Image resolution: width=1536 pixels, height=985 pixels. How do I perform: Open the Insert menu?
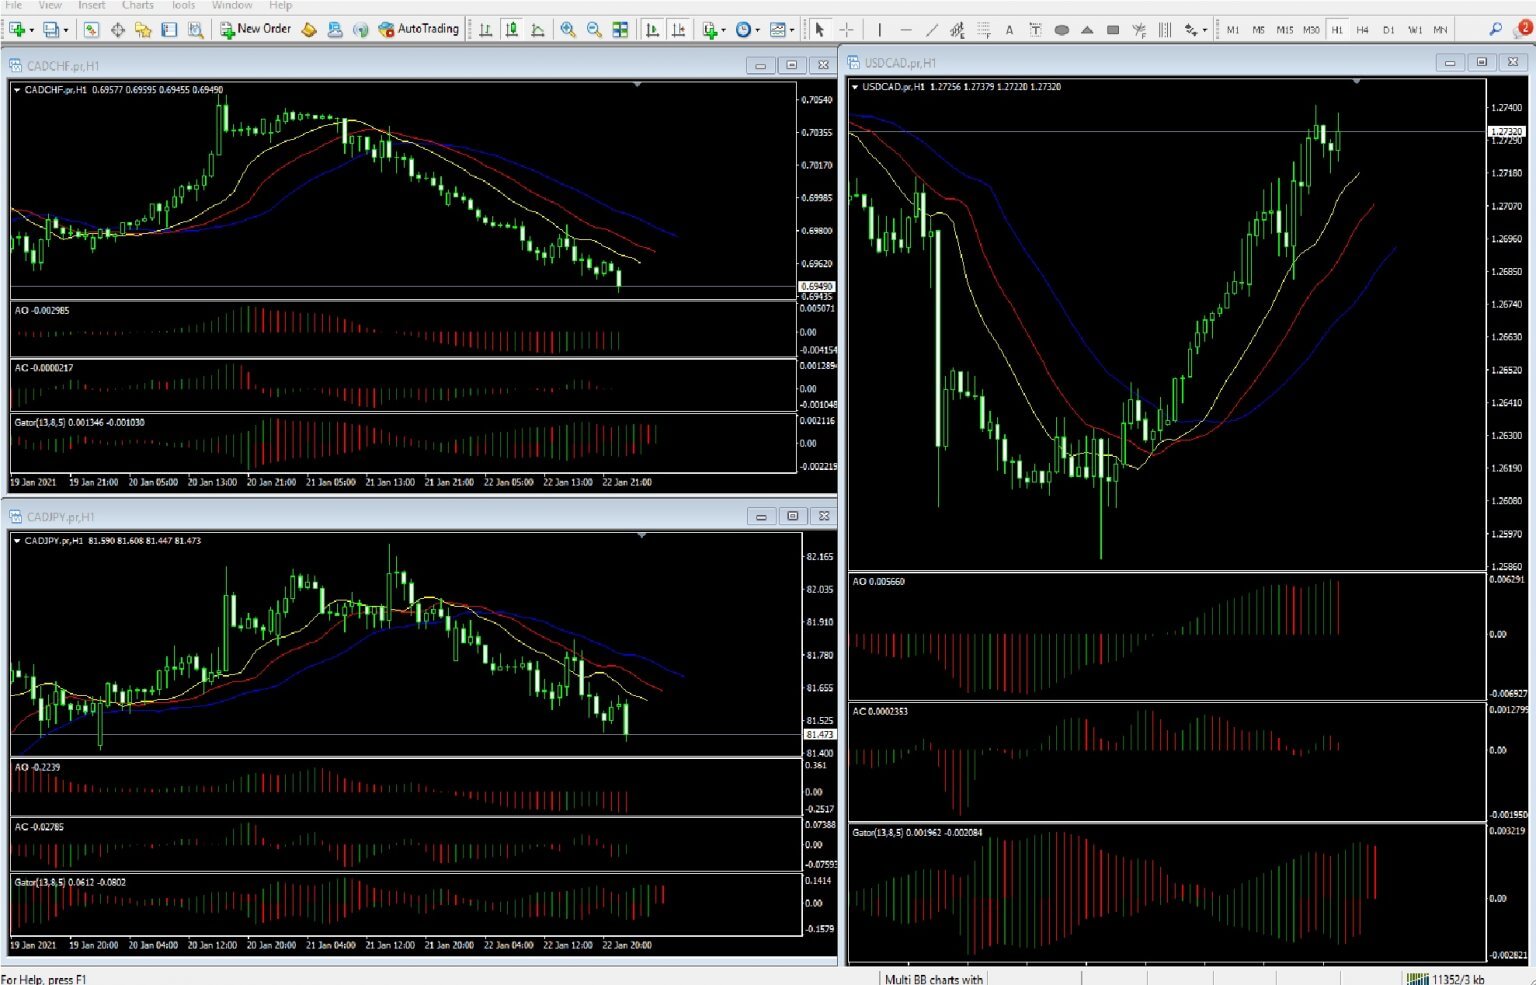(x=91, y=5)
